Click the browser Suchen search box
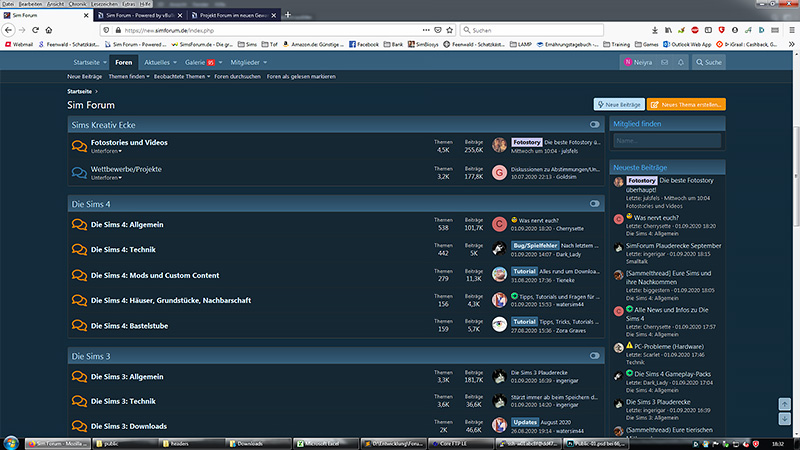800x450 pixels. pyautogui.click(x=532, y=30)
